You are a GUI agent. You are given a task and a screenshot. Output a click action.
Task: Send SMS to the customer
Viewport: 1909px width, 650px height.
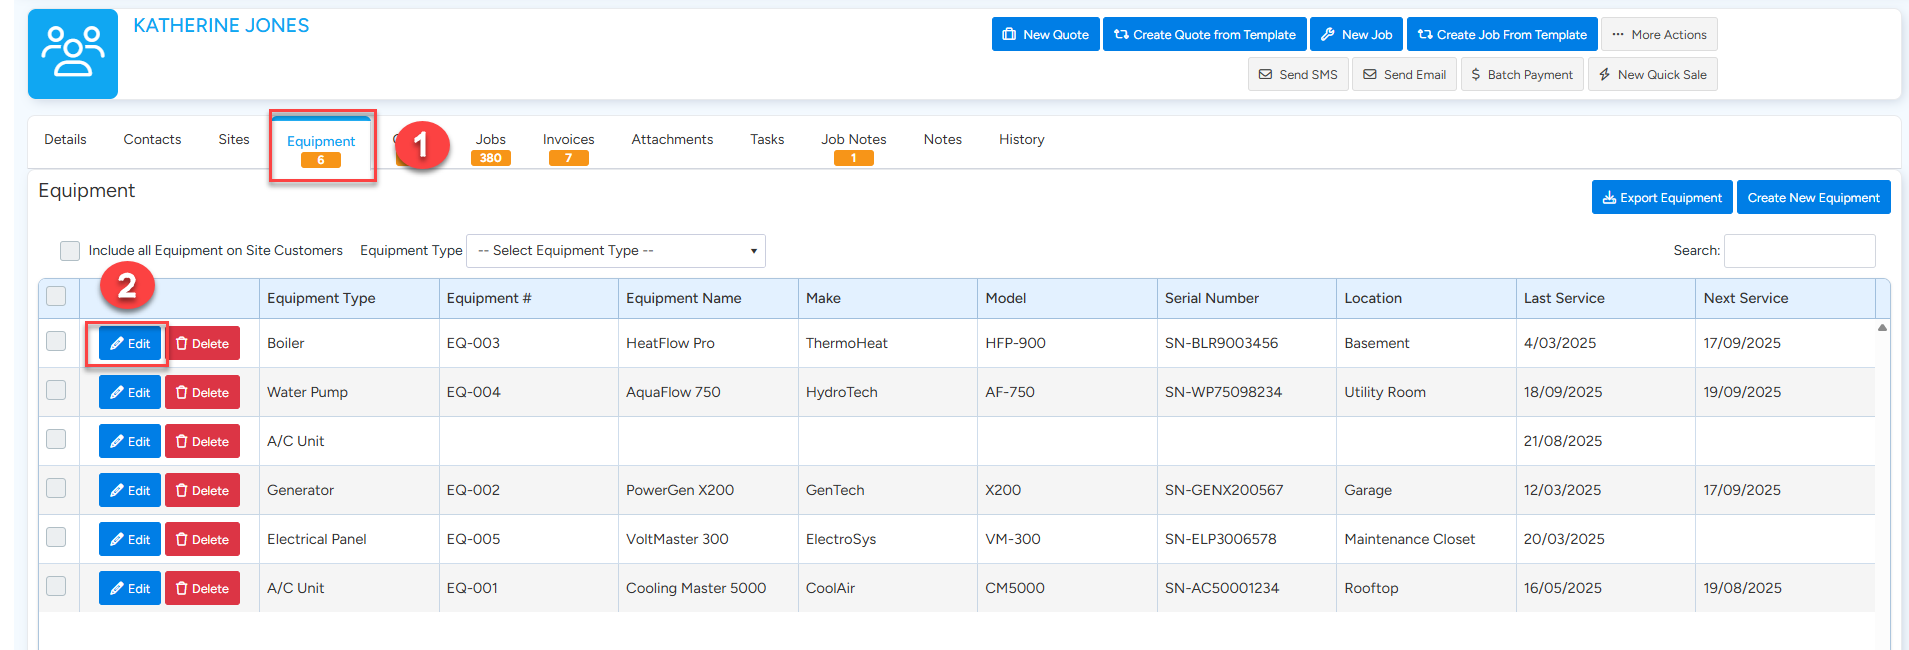pos(1297,74)
